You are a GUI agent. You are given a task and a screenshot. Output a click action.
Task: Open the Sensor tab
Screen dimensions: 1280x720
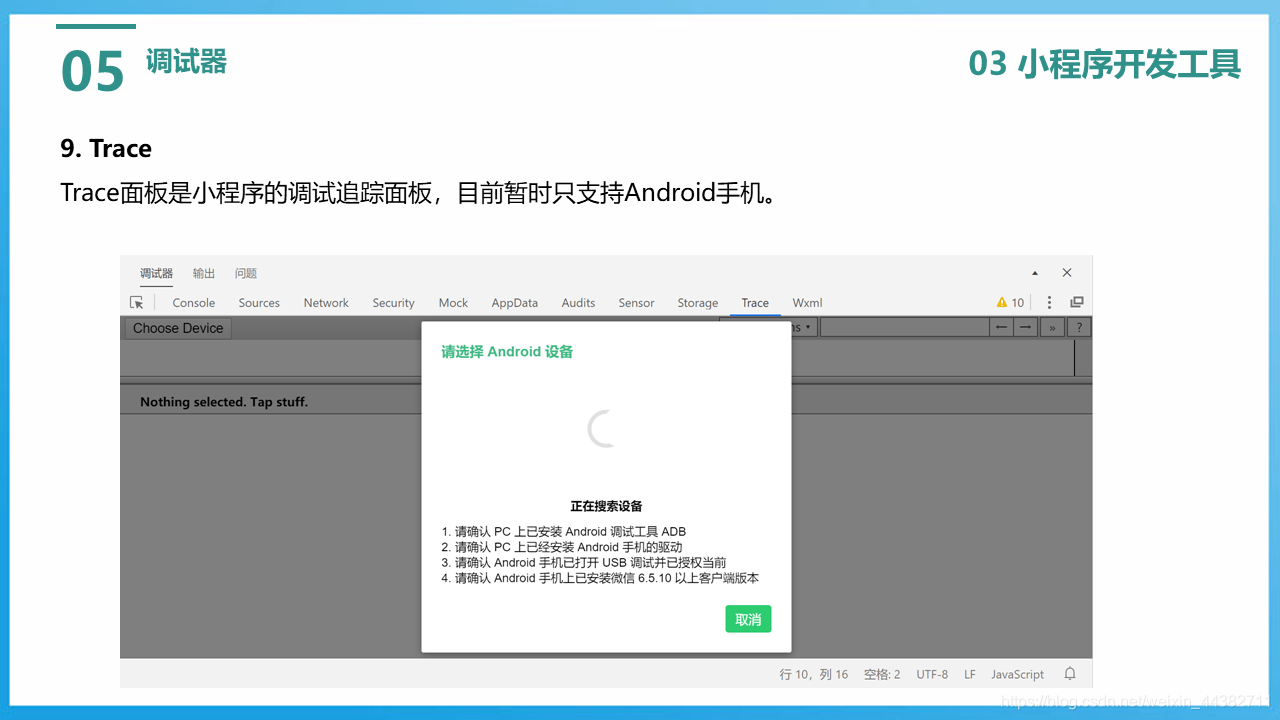click(x=636, y=303)
